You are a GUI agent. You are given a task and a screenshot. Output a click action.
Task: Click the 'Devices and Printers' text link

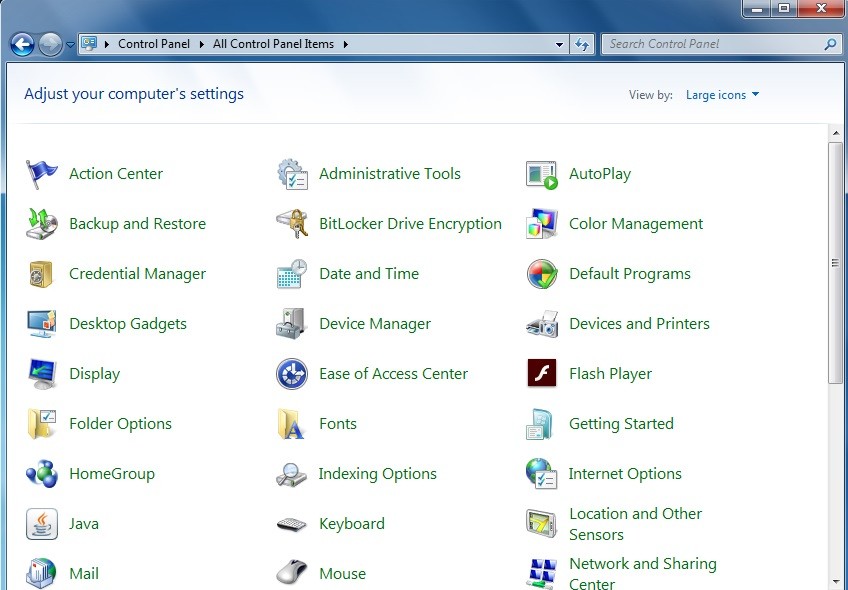click(x=639, y=324)
